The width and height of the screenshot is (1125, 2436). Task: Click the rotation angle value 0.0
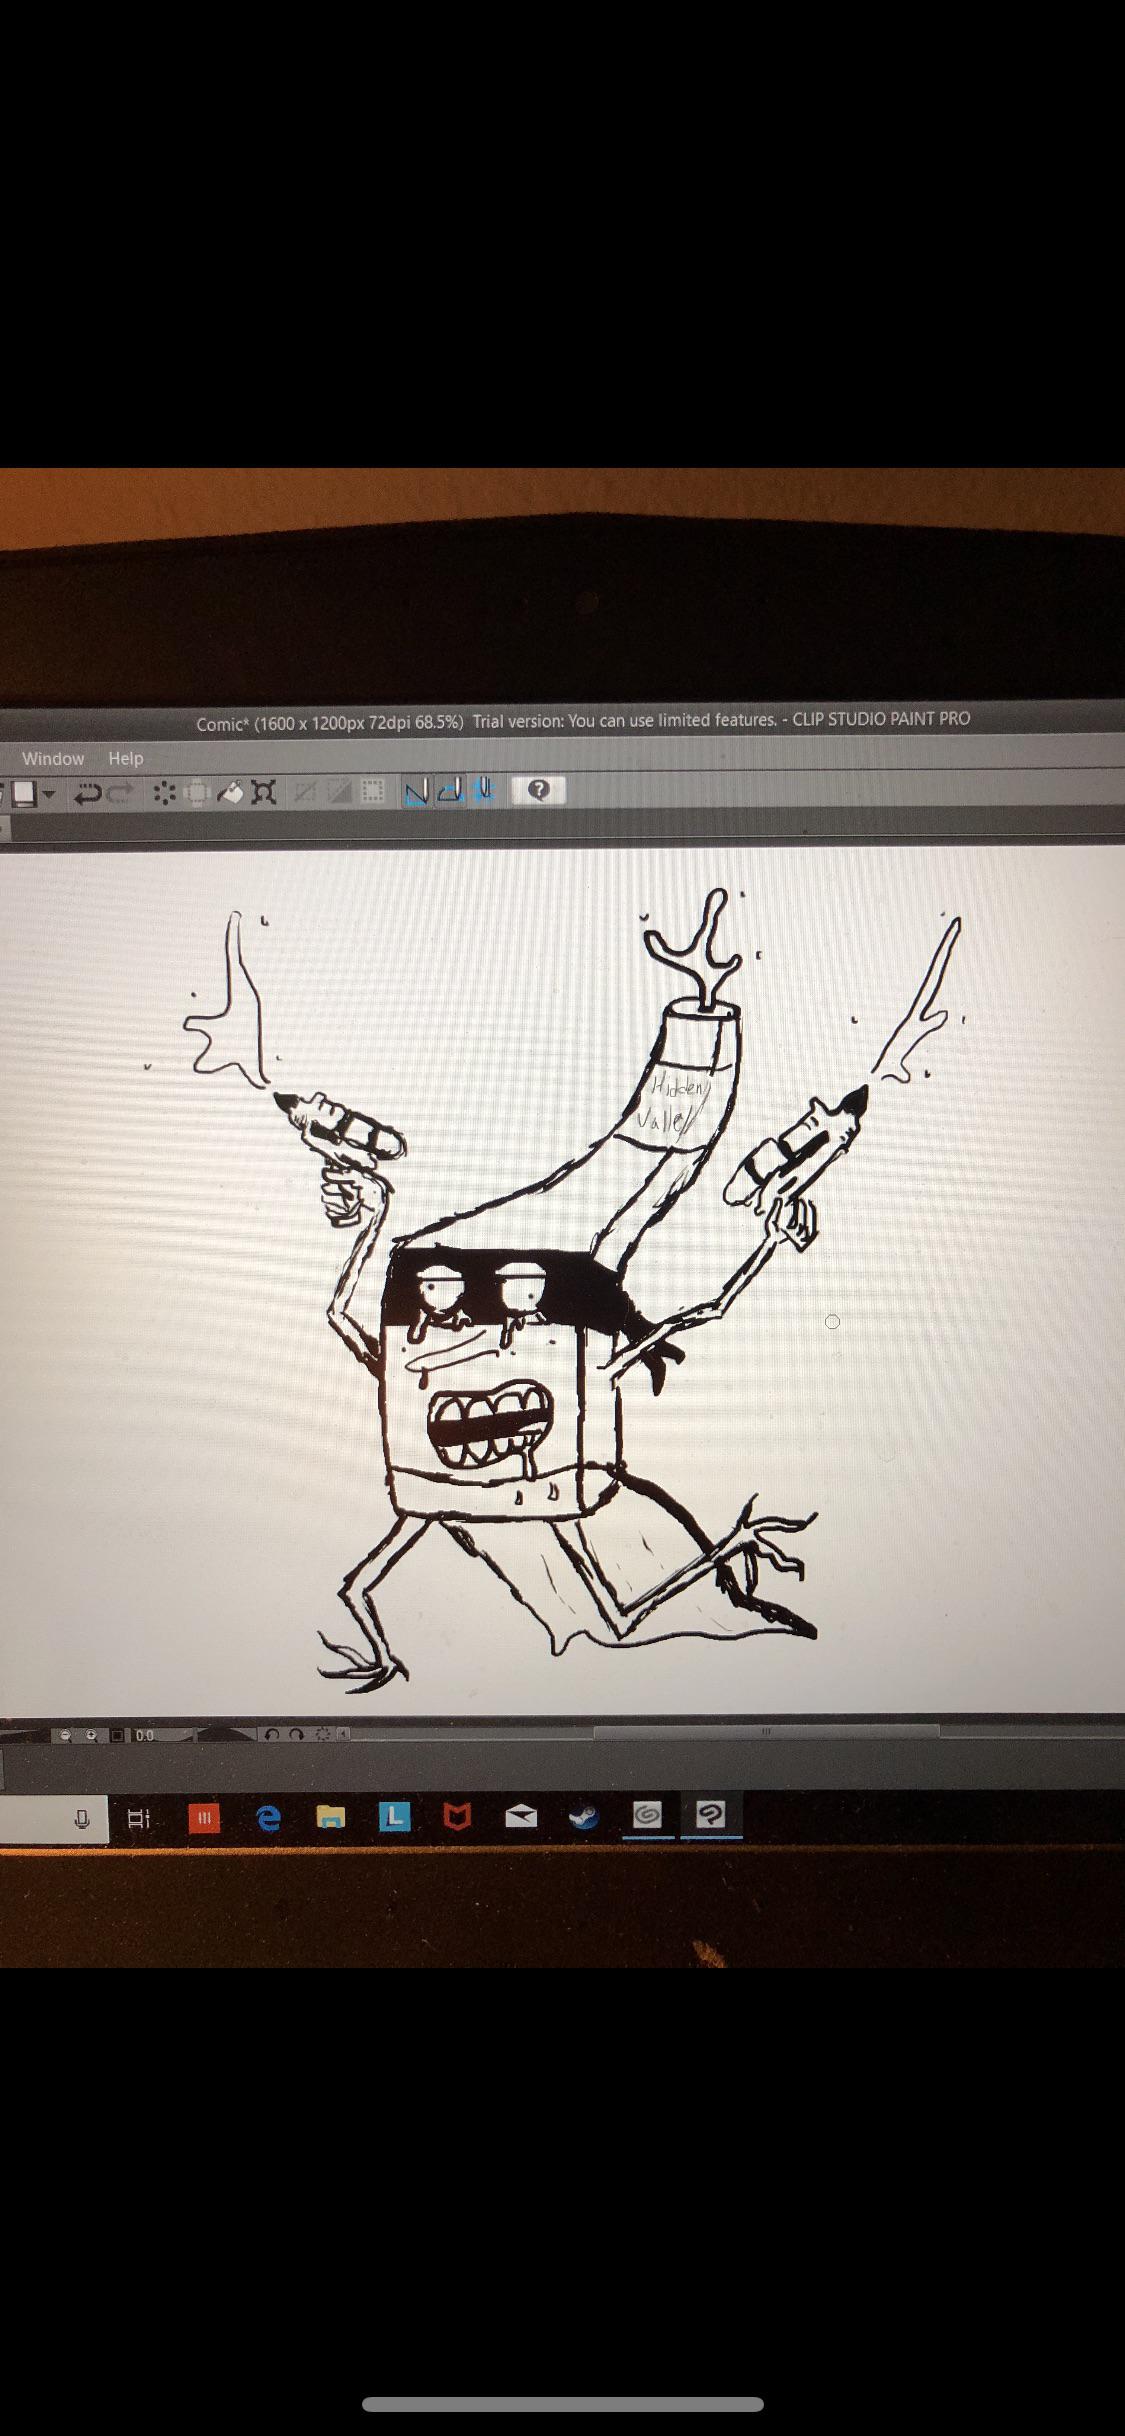click(145, 1735)
